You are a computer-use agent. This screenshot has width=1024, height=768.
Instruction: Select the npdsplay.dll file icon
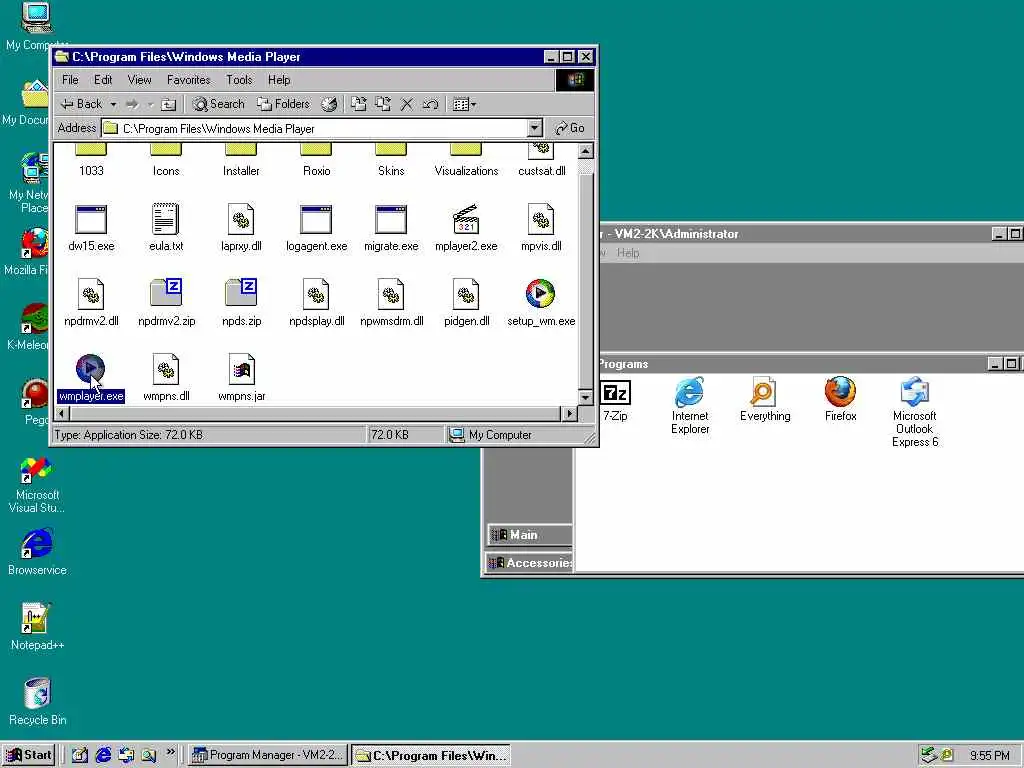tap(316, 294)
